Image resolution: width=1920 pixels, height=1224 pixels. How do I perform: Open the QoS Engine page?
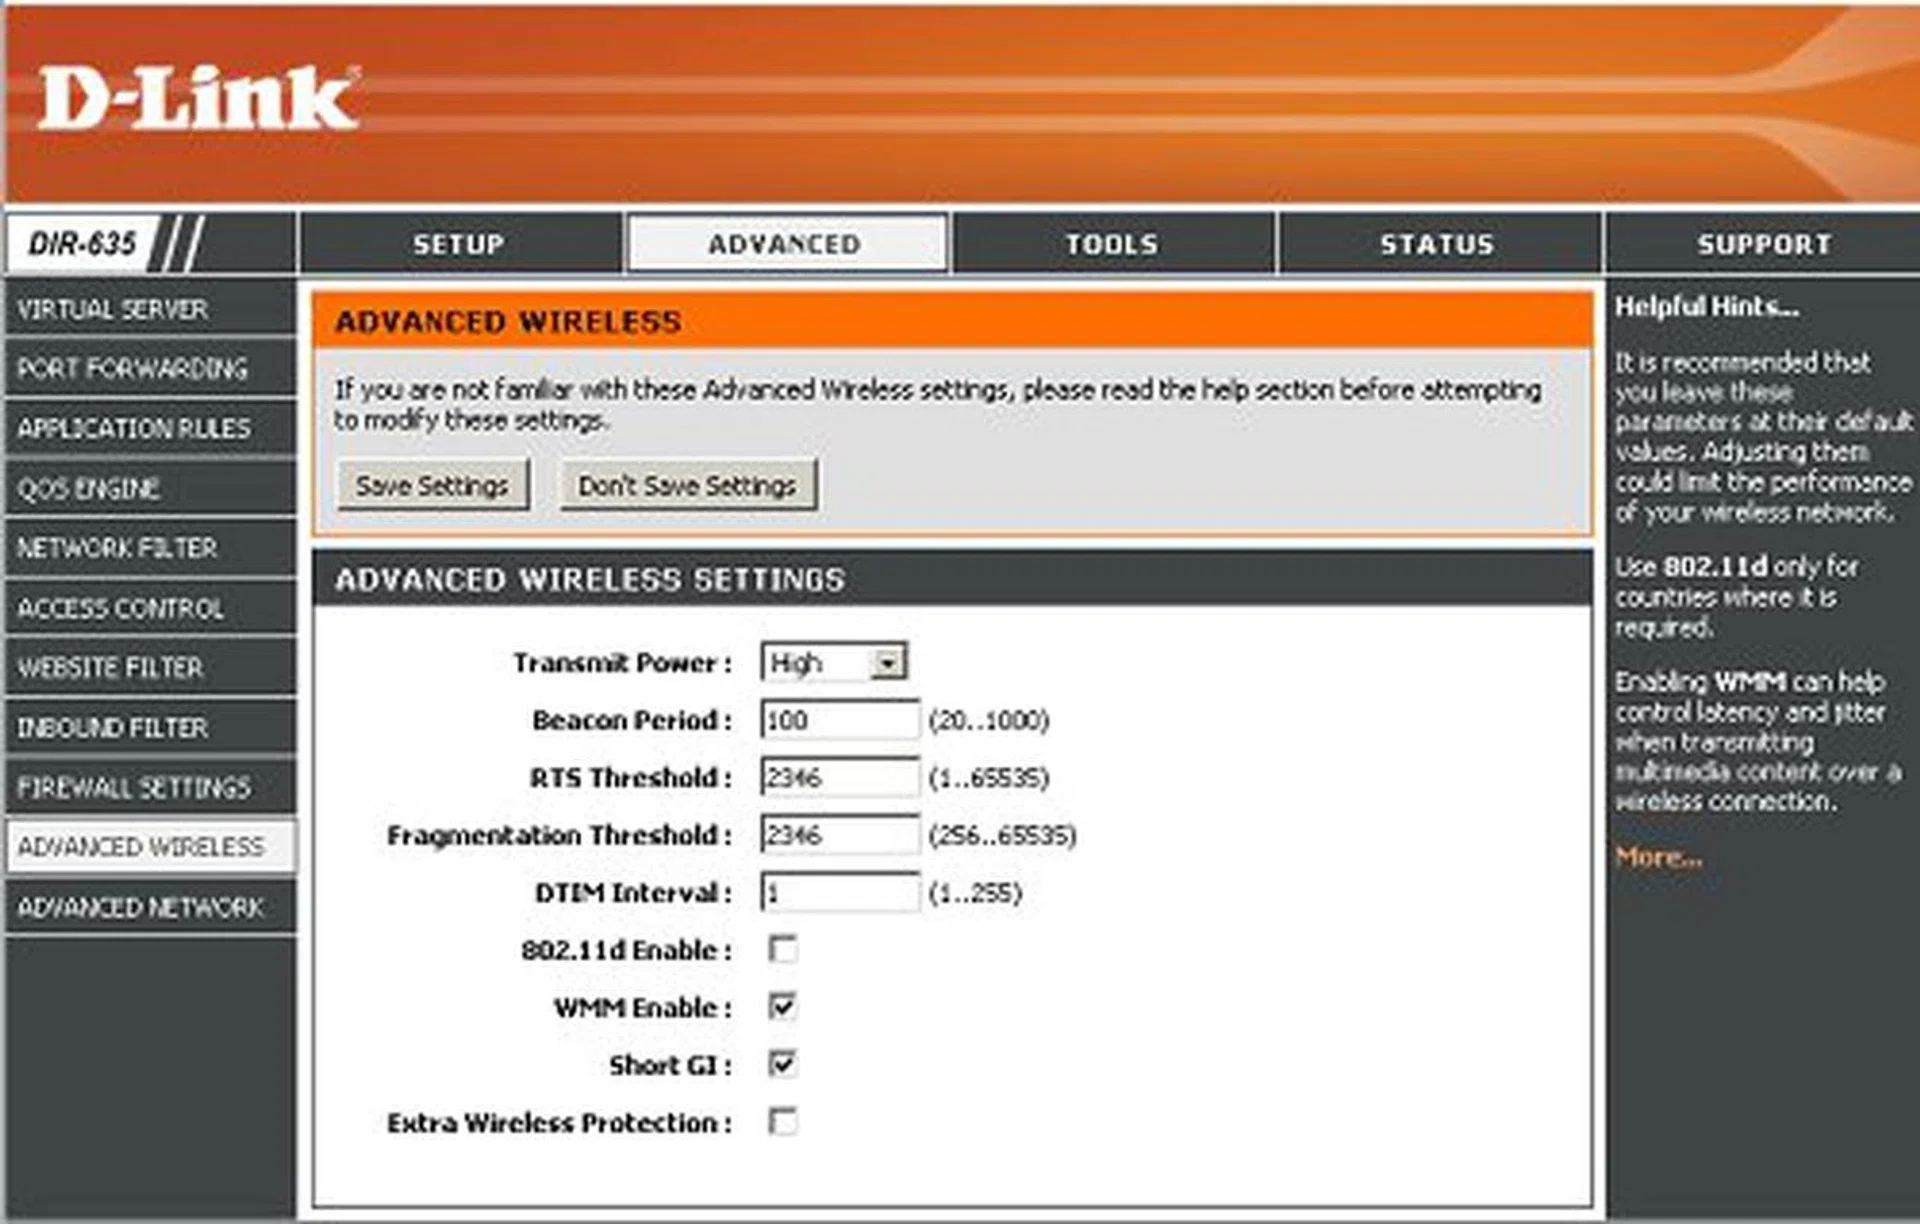tap(90, 489)
